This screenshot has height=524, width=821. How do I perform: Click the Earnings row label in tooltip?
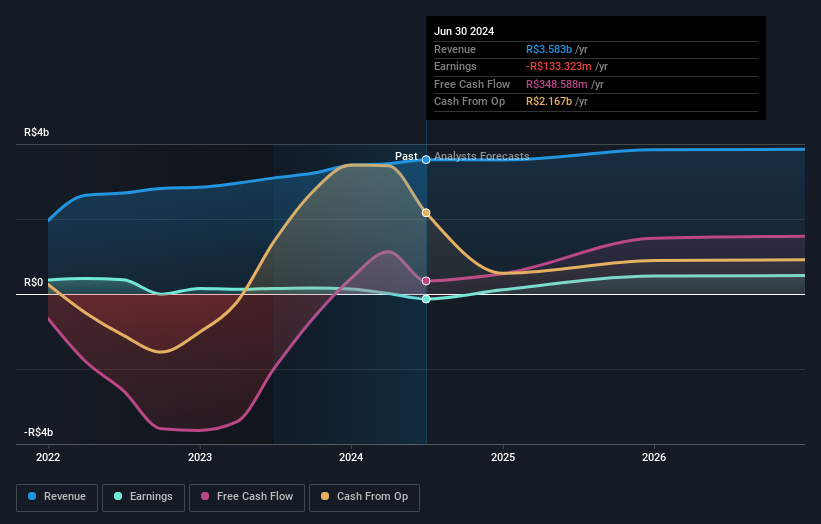click(x=456, y=66)
